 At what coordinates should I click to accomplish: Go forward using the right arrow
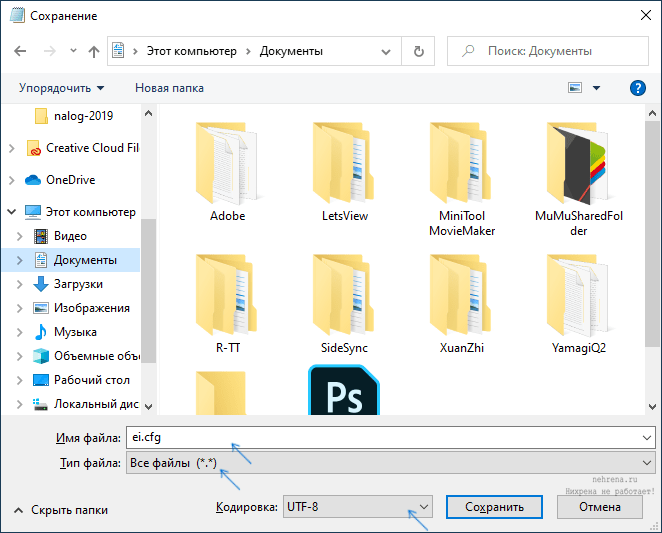50,51
